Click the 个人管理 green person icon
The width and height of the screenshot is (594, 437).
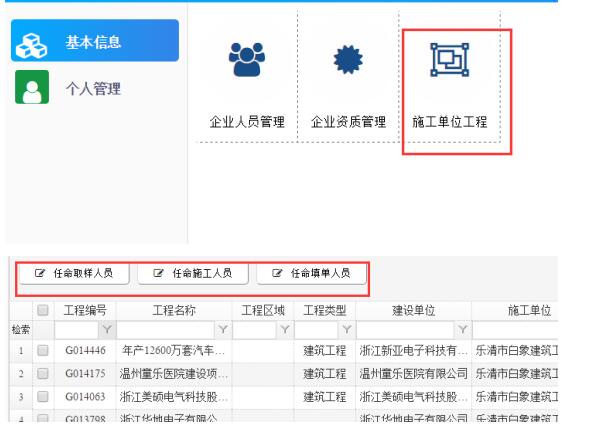click(x=32, y=87)
